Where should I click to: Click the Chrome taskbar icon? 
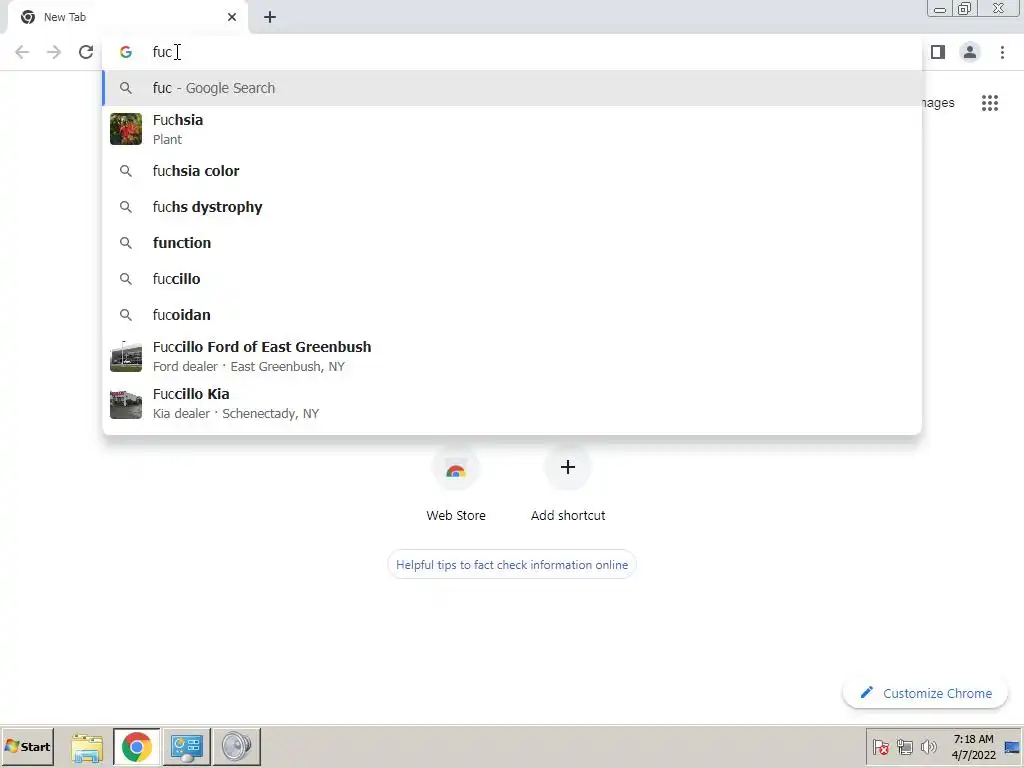(136, 747)
